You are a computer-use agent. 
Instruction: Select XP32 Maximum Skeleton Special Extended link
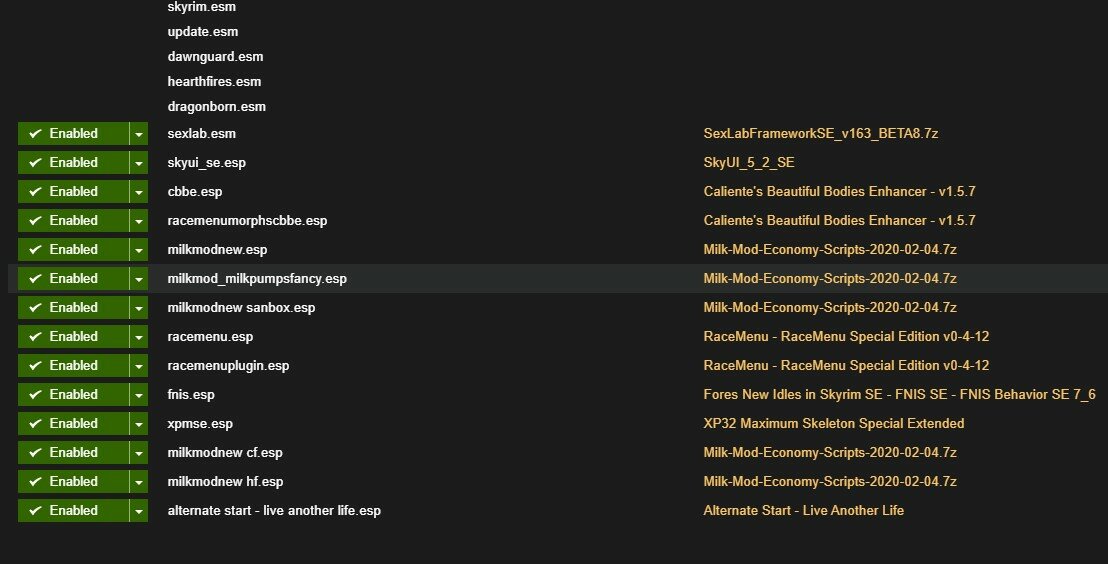pyautogui.click(x=833, y=423)
